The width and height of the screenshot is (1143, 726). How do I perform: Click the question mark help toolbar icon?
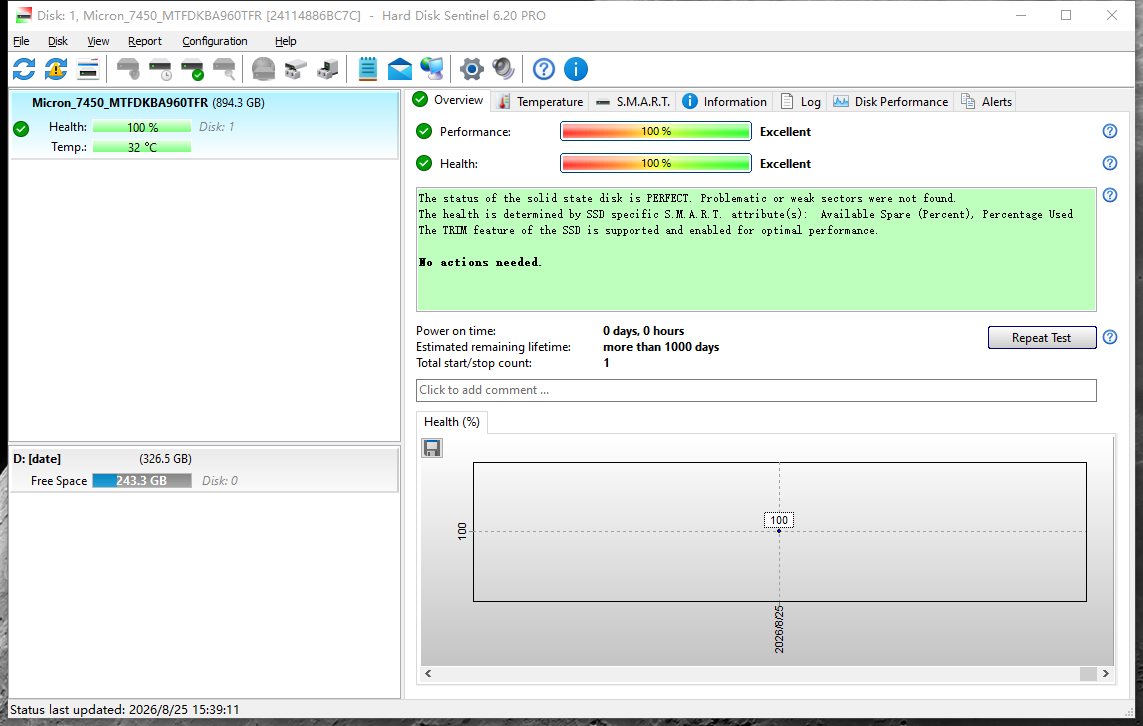(544, 69)
